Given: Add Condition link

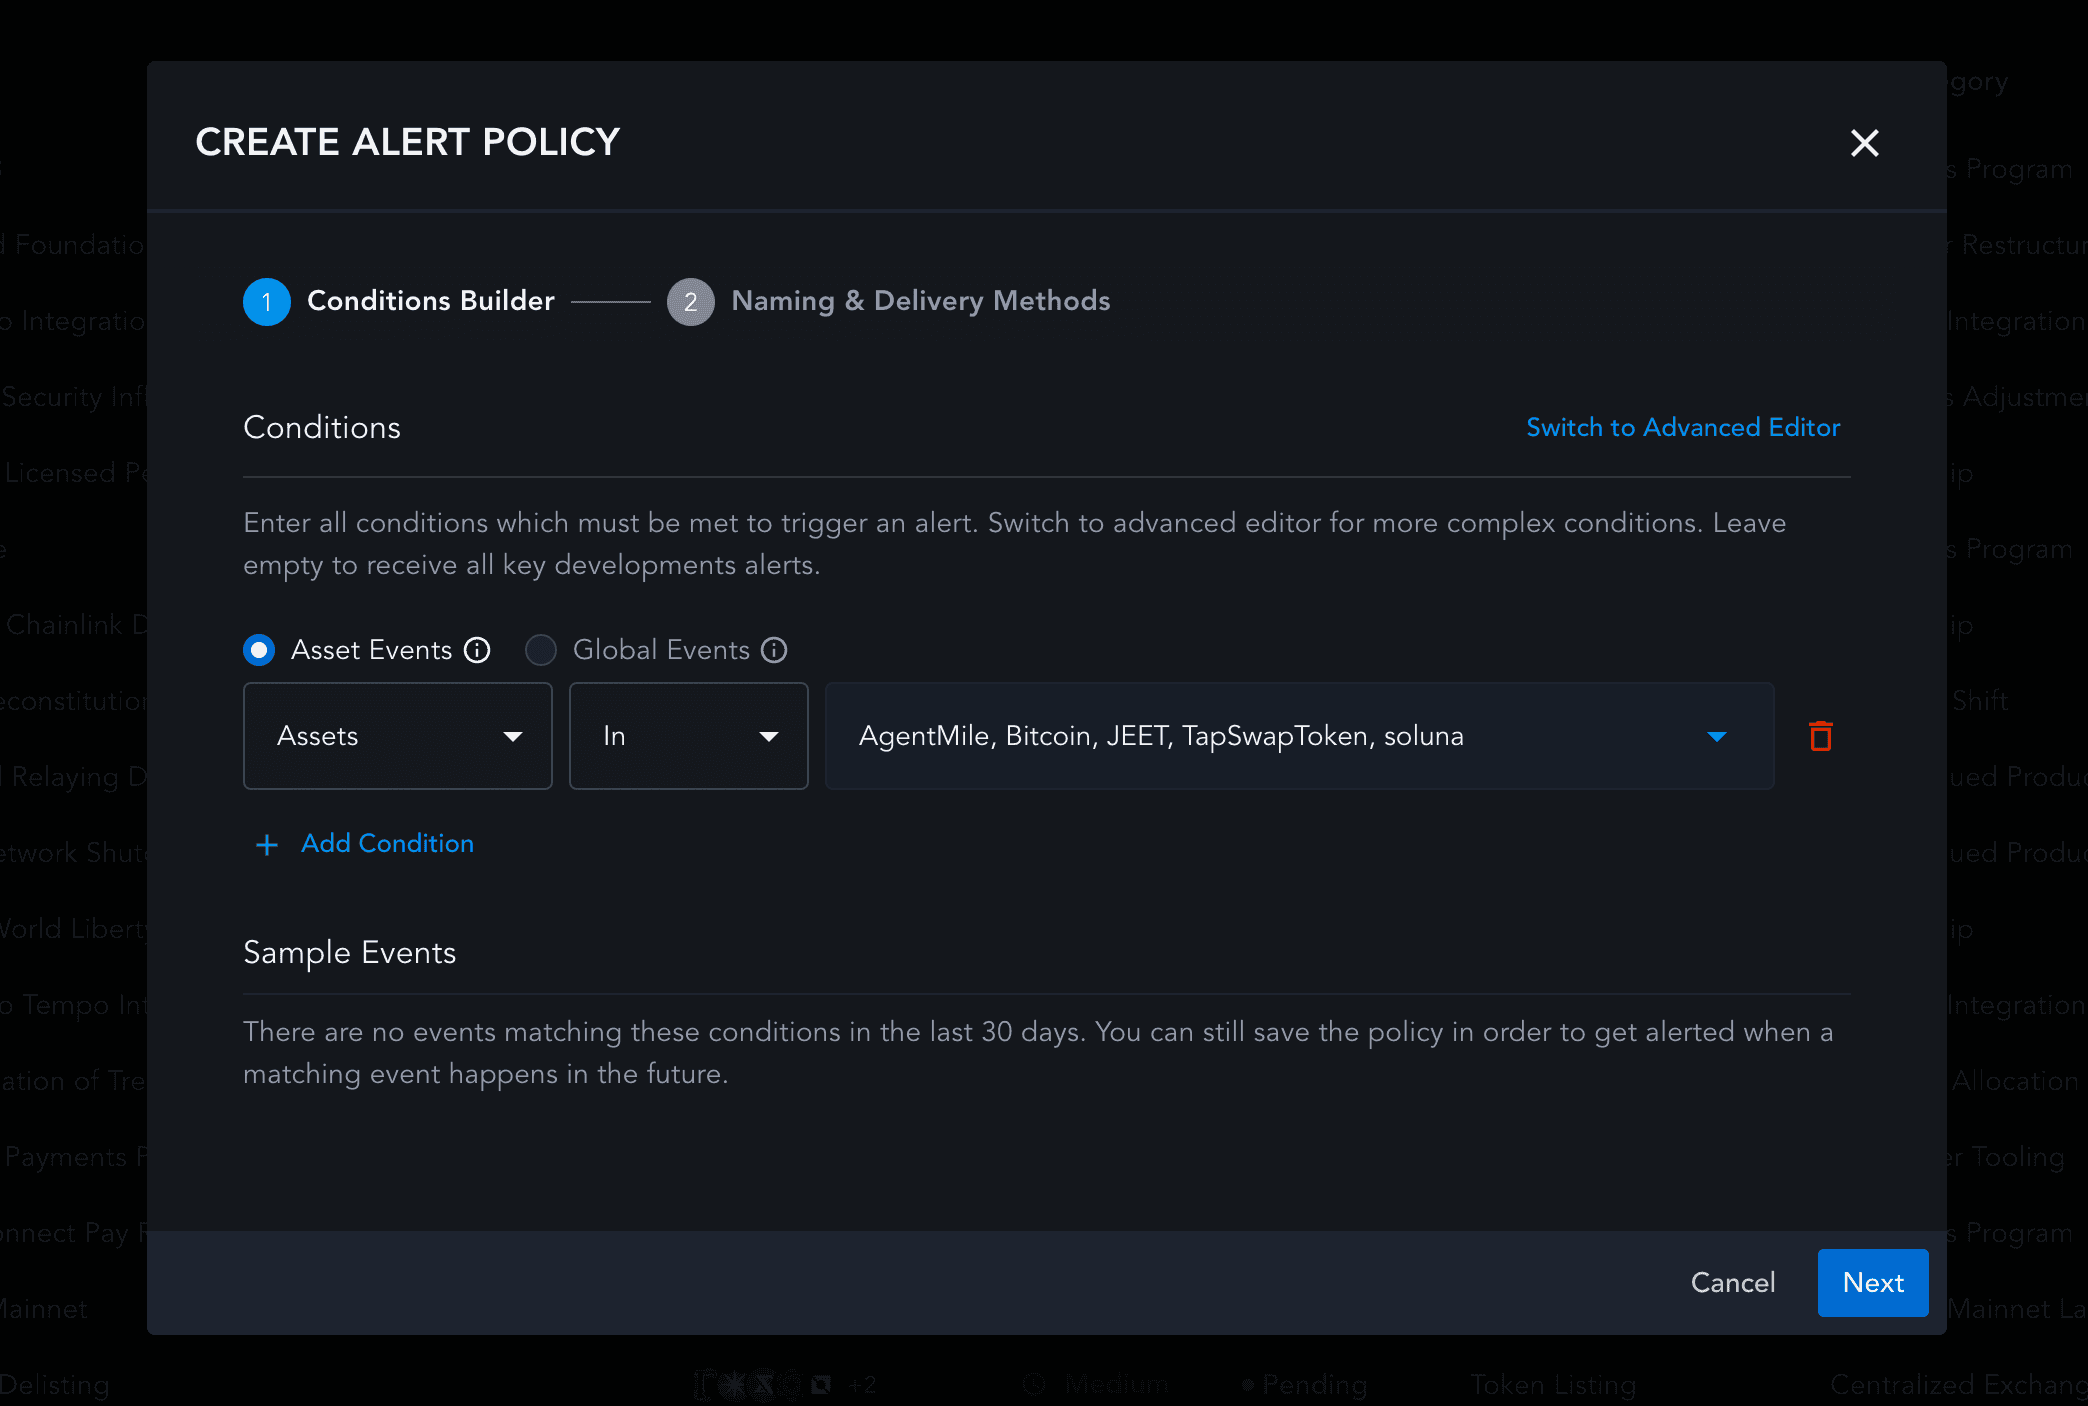Looking at the screenshot, I should [387, 843].
